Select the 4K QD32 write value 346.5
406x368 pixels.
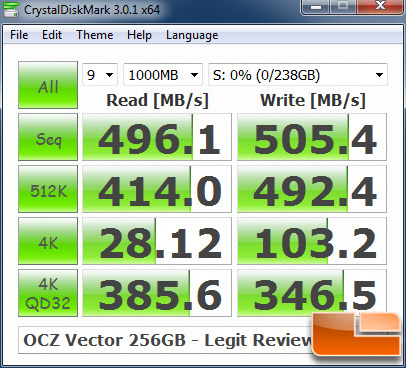[x=312, y=293]
